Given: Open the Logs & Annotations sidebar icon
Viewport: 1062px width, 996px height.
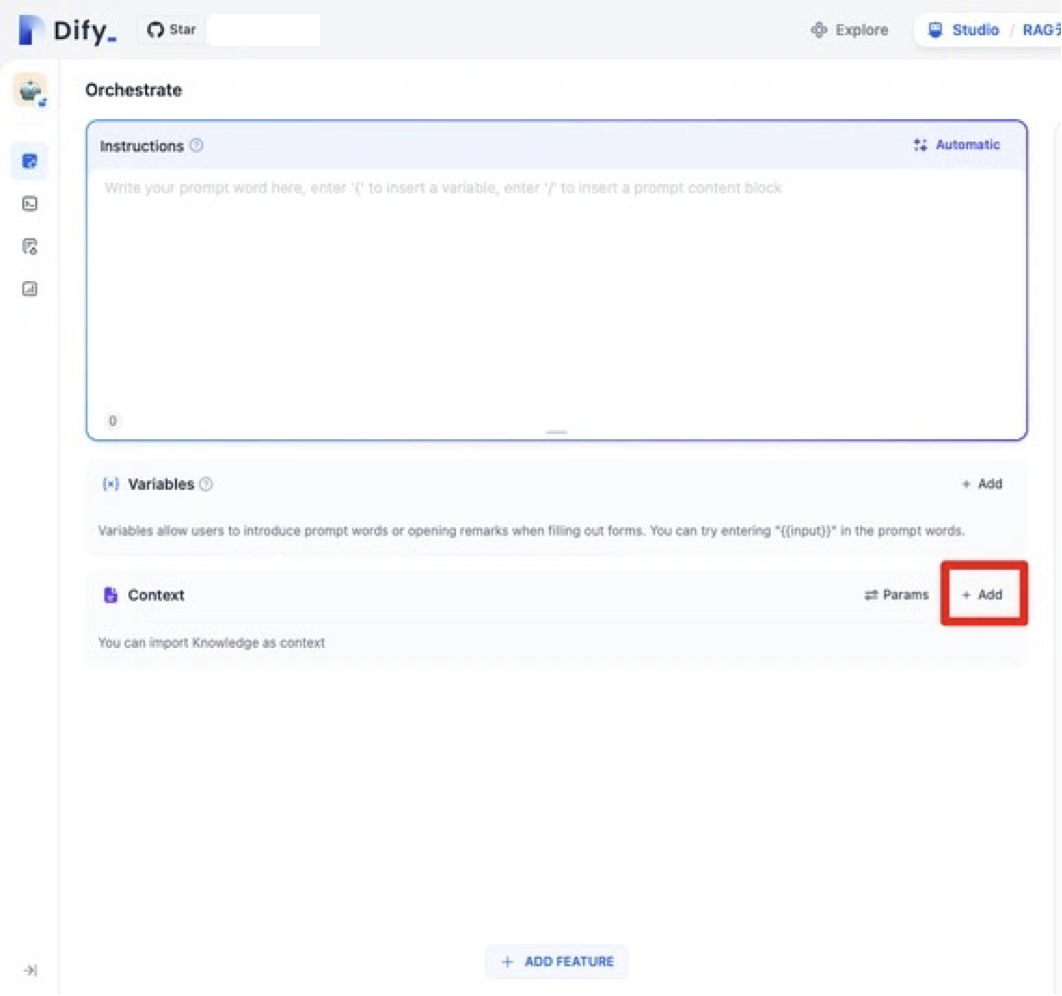Looking at the screenshot, I should [30, 247].
